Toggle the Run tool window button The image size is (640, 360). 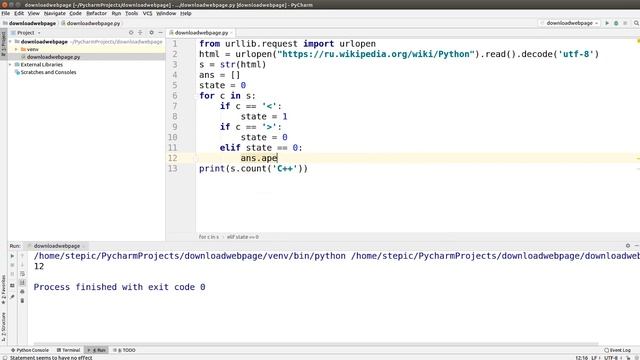click(97, 350)
